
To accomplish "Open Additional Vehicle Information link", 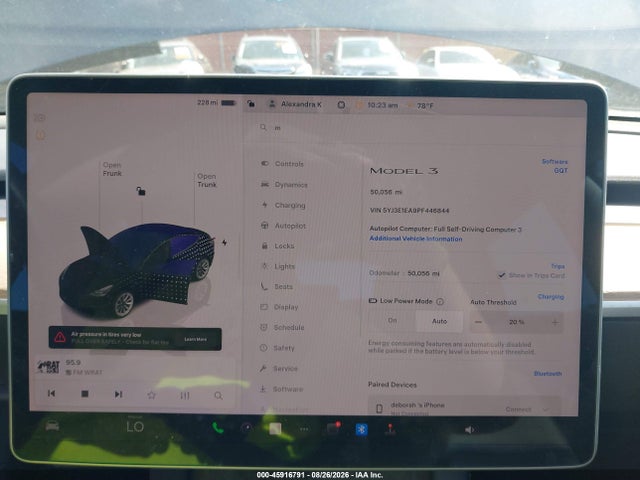I will 416,239.
